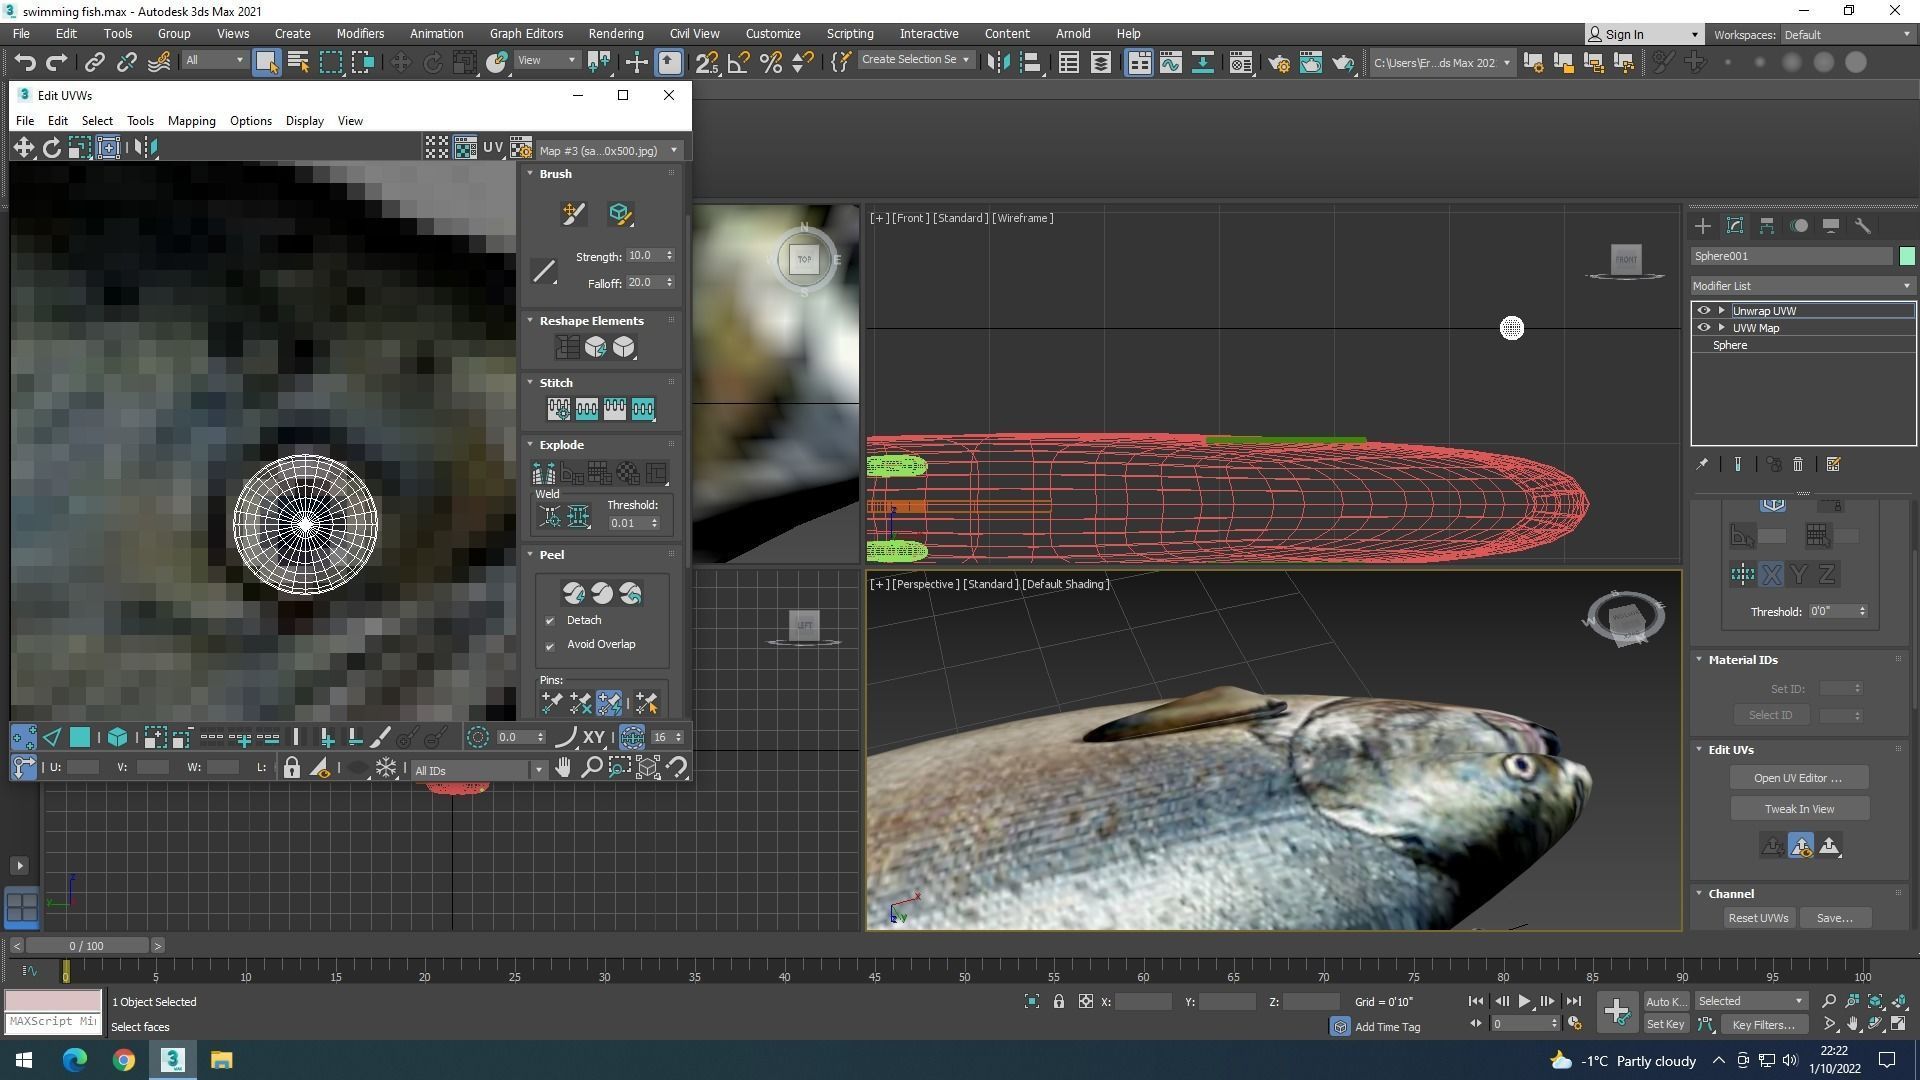Screen dimensions: 1920x1080
Task: Click the Remove modifier trash icon
Action: click(x=1797, y=464)
